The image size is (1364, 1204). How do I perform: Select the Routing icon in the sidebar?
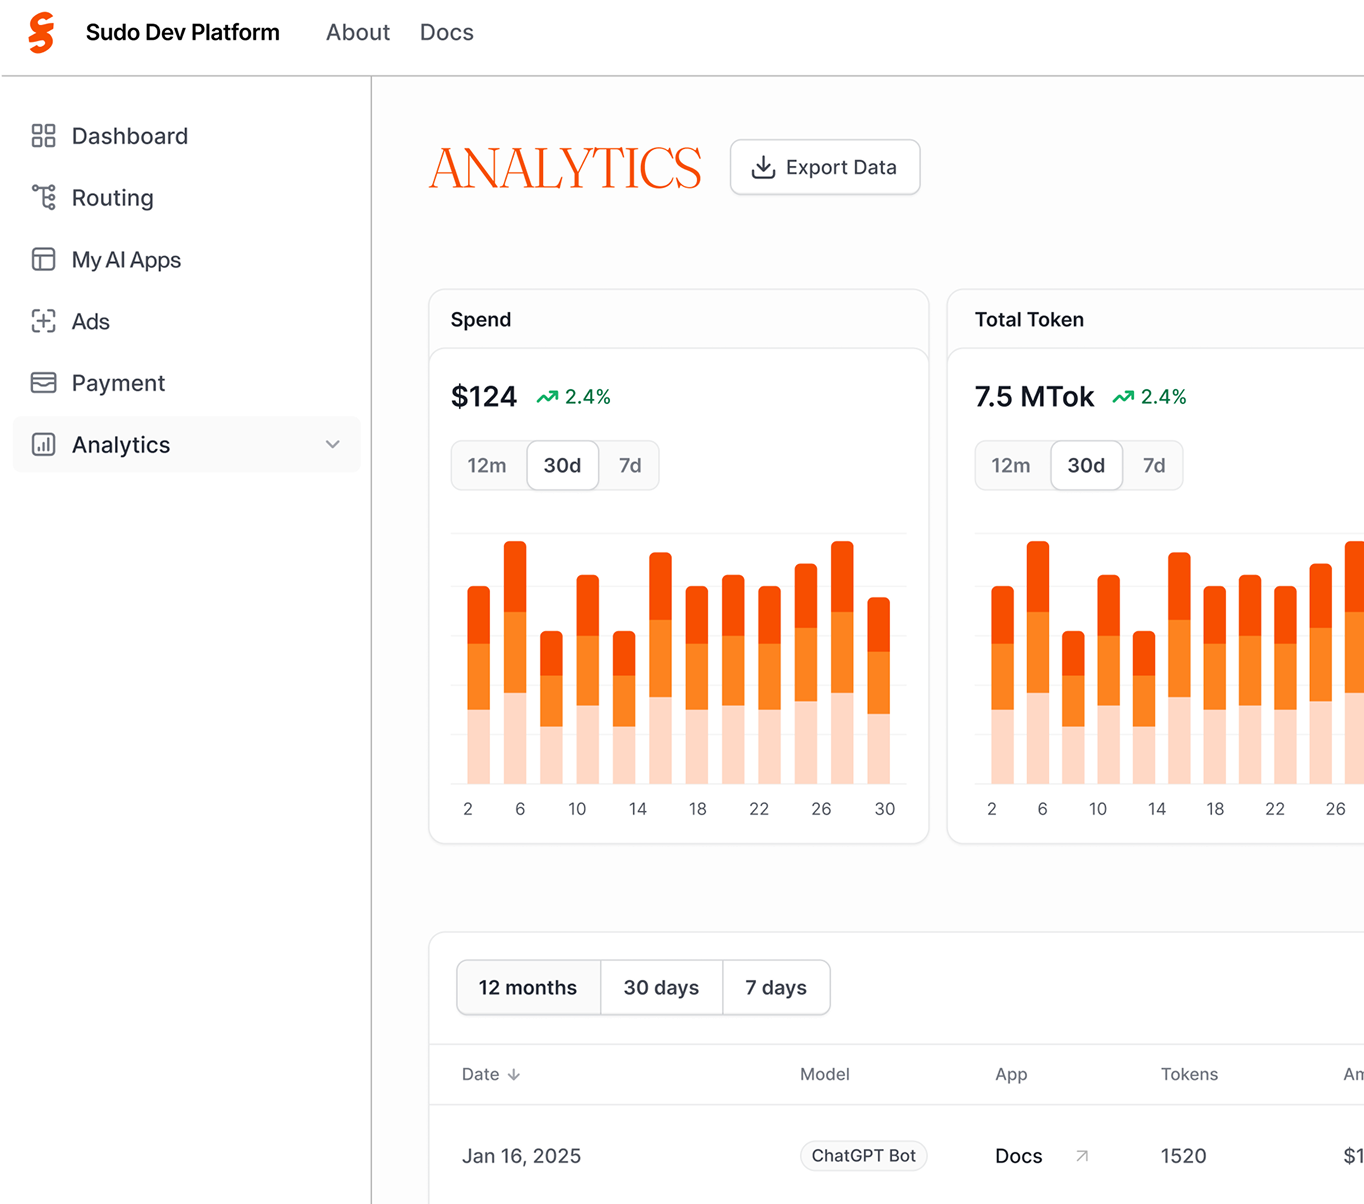pos(43,197)
